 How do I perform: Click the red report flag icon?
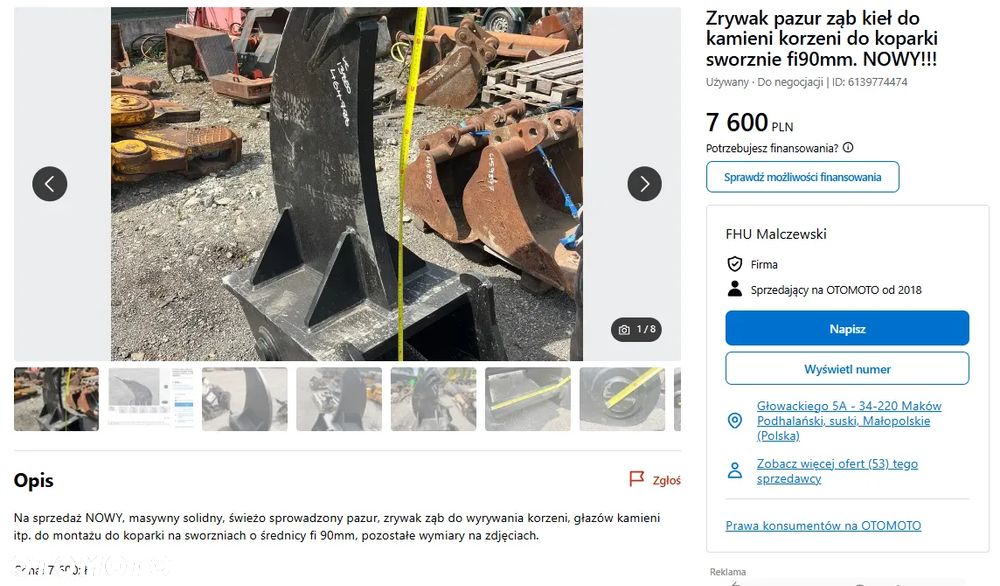click(x=636, y=479)
